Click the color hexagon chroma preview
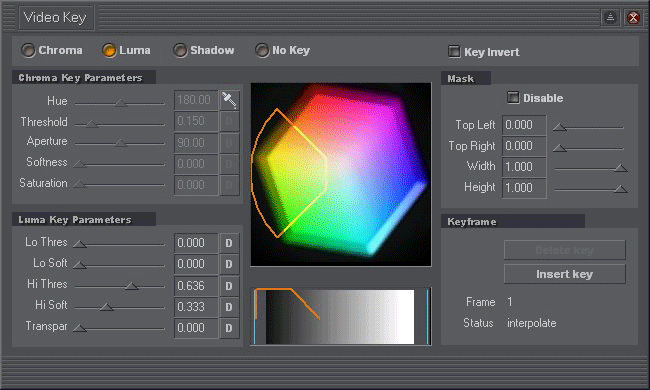 (341, 174)
